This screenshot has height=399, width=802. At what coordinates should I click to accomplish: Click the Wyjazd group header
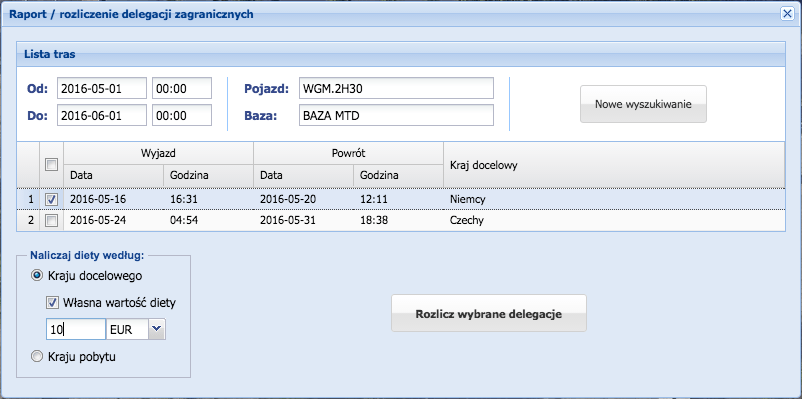[159, 153]
